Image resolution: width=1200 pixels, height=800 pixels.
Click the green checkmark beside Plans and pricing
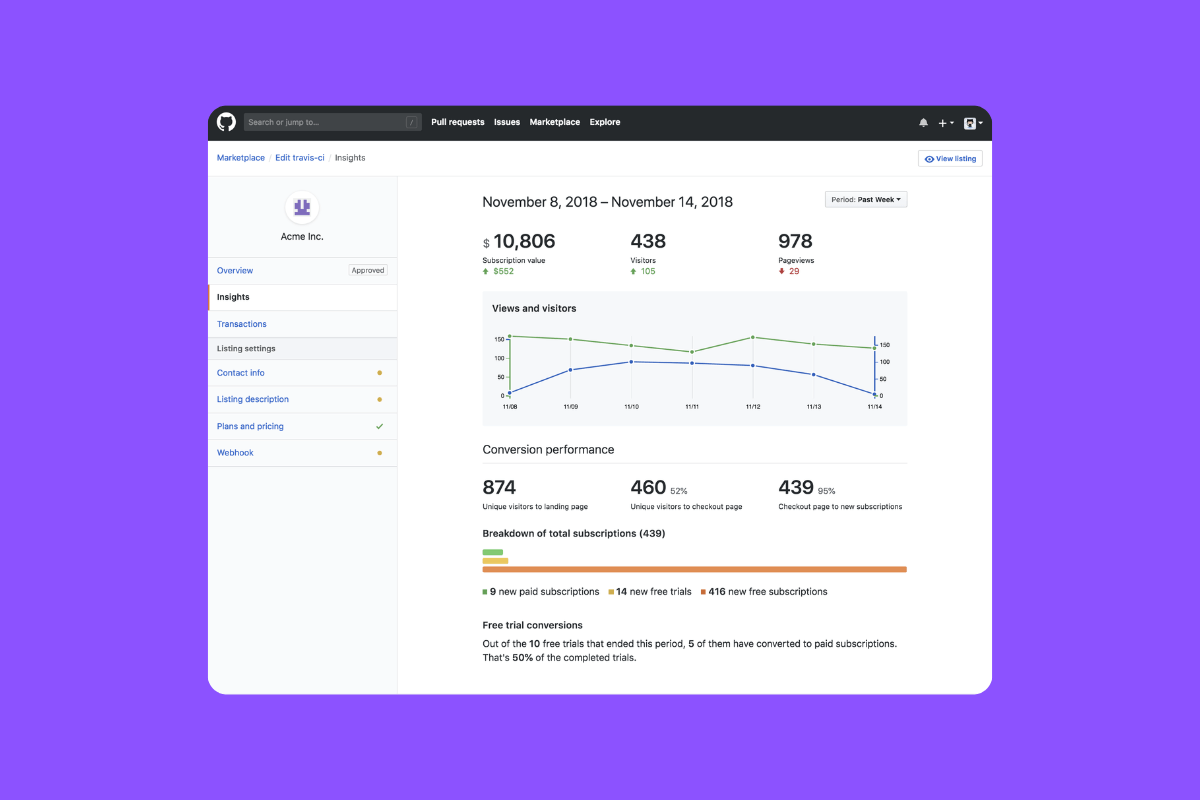380,425
